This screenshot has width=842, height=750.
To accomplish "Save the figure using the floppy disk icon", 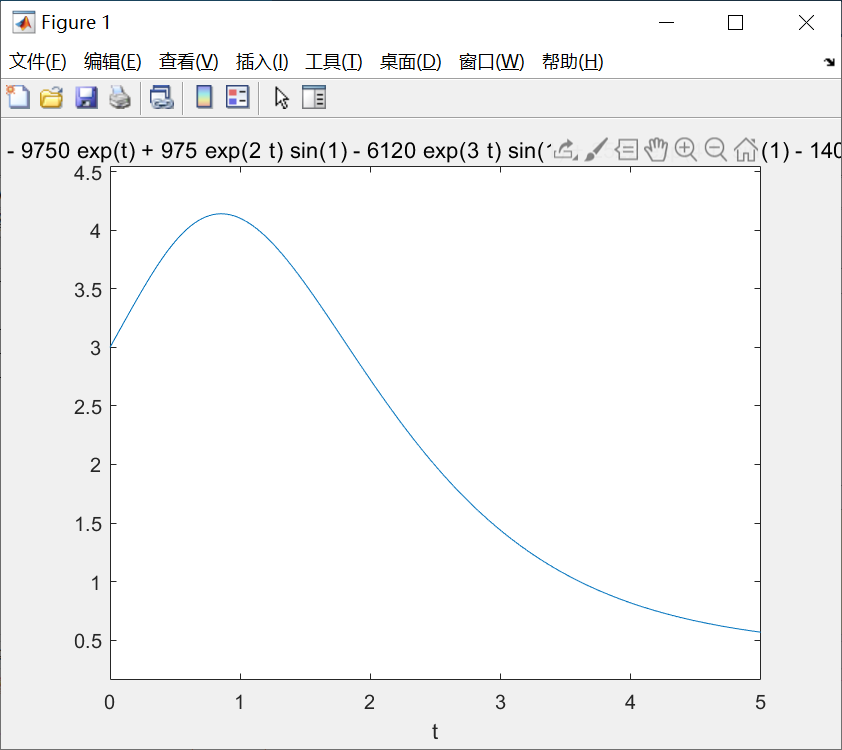I will [x=86, y=98].
